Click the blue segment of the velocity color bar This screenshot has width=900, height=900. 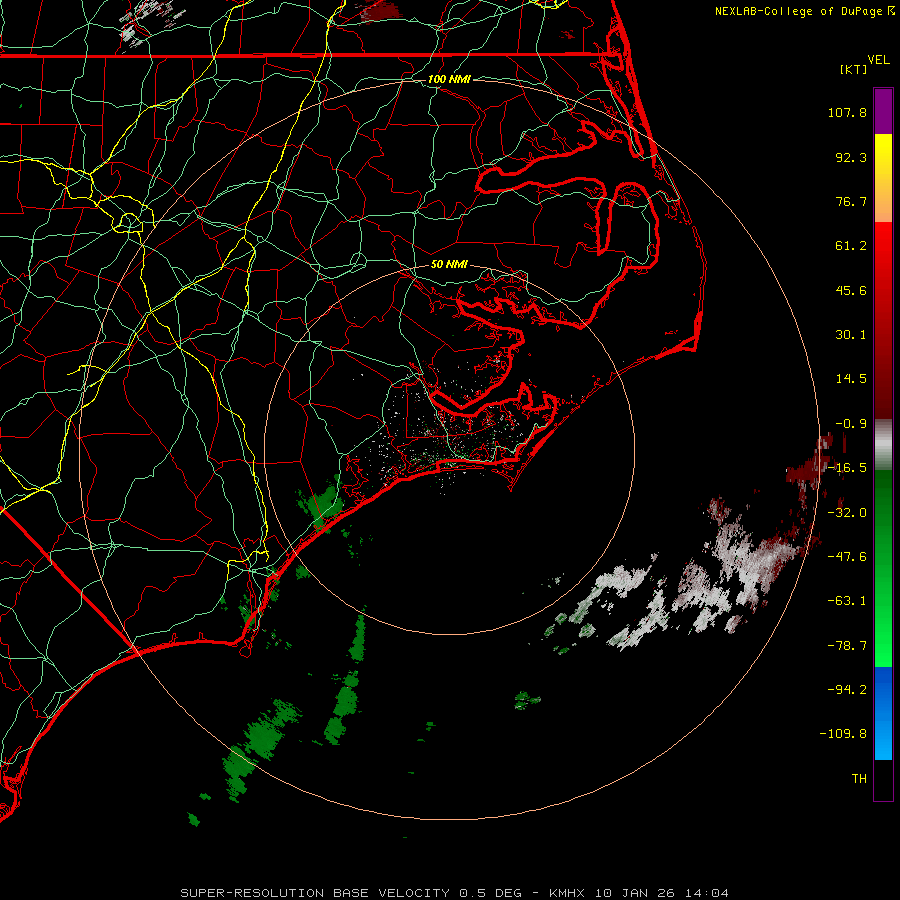(883, 713)
